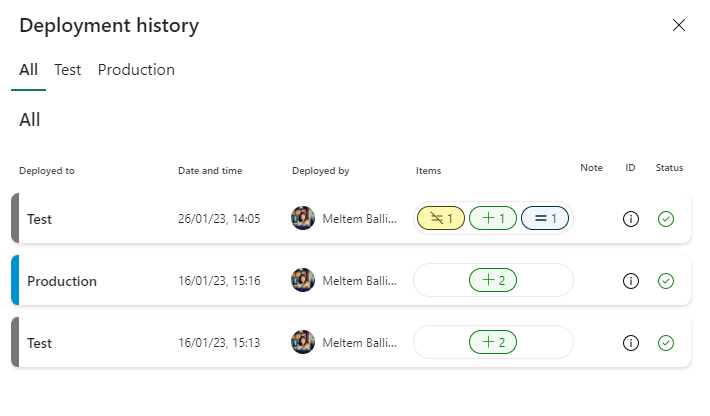
Task: Click ID info icon for 16/01/23 15:13 Test
Action: (630, 343)
